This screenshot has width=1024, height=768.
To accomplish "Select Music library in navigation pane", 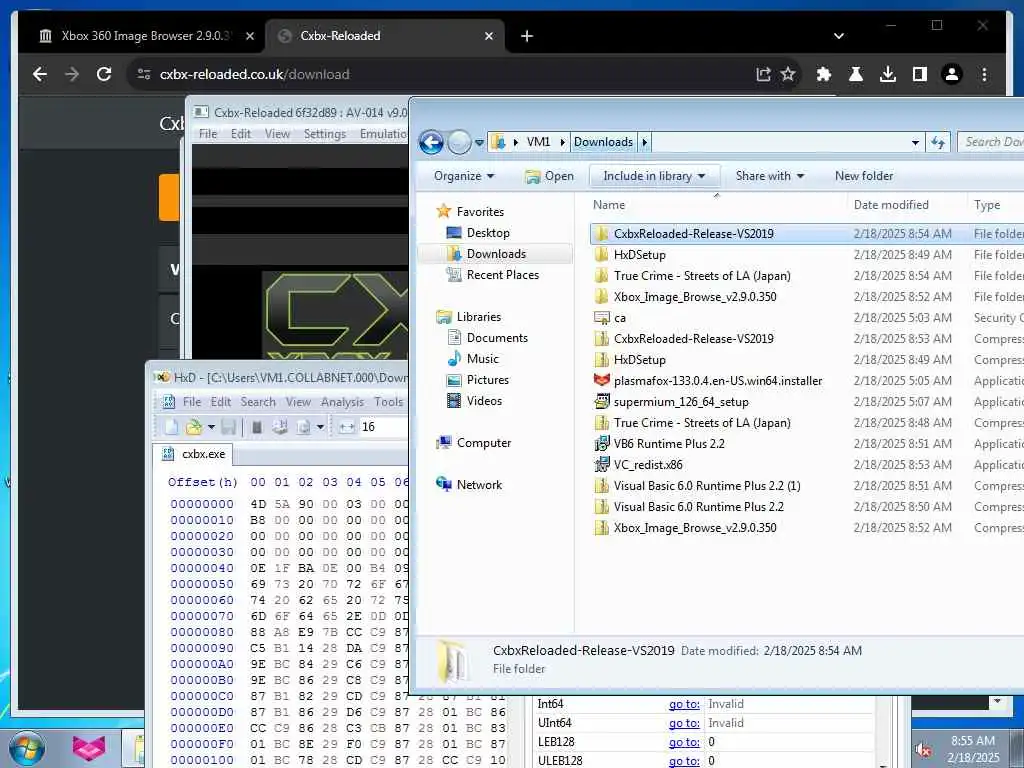I will [x=482, y=359].
